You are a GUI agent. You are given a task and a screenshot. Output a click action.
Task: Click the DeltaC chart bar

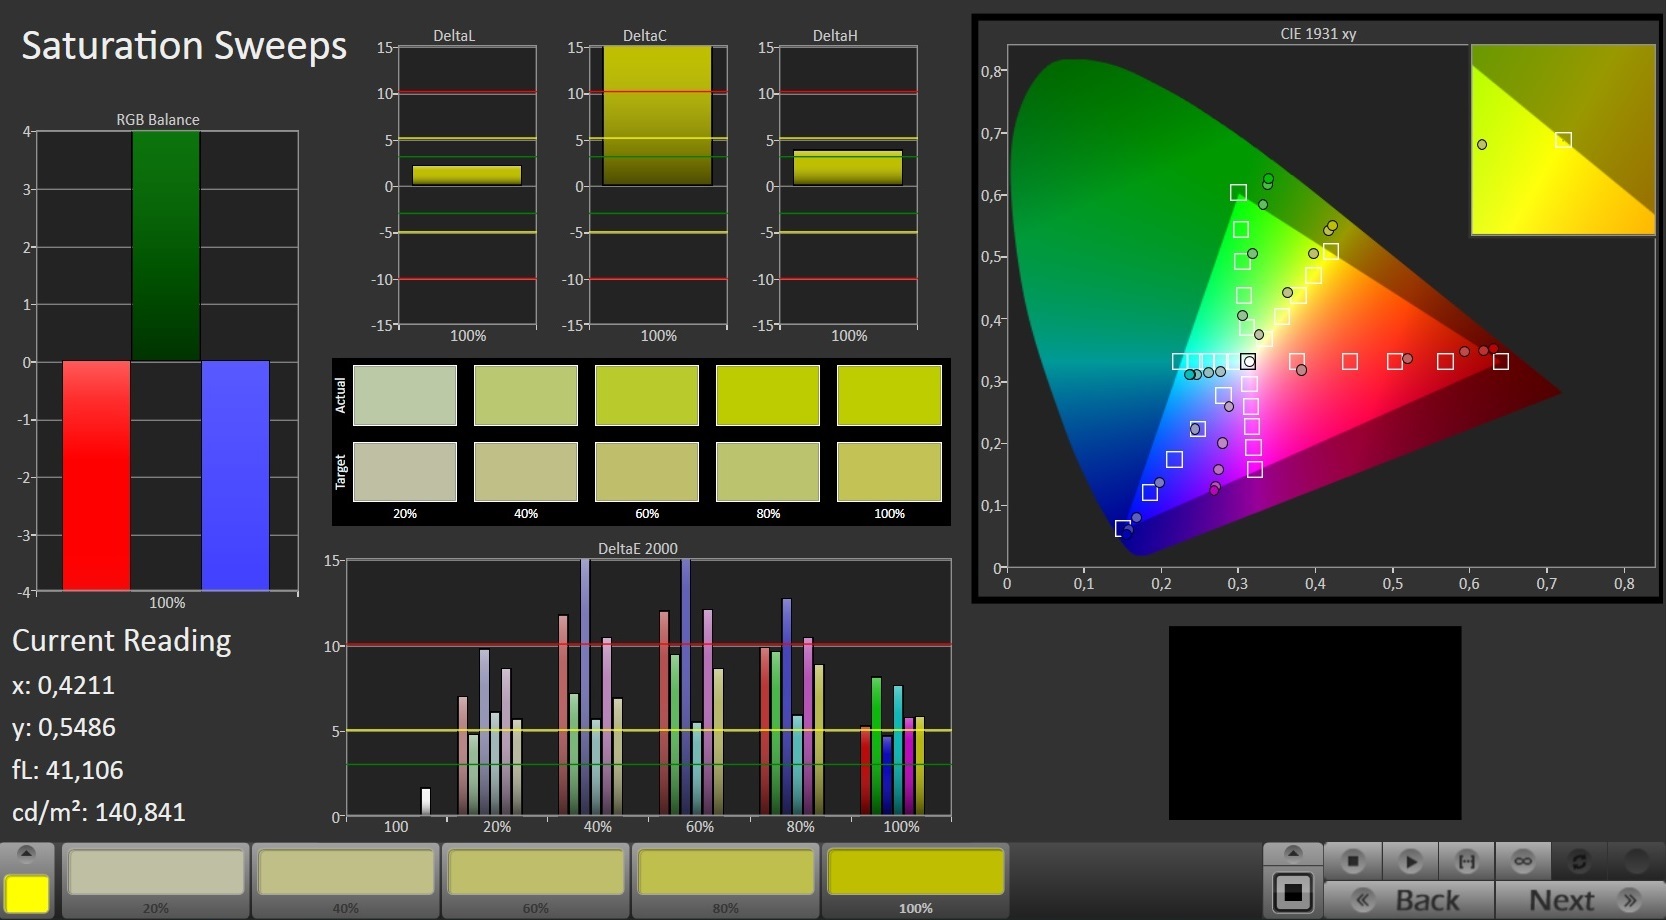(x=658, y=115)
